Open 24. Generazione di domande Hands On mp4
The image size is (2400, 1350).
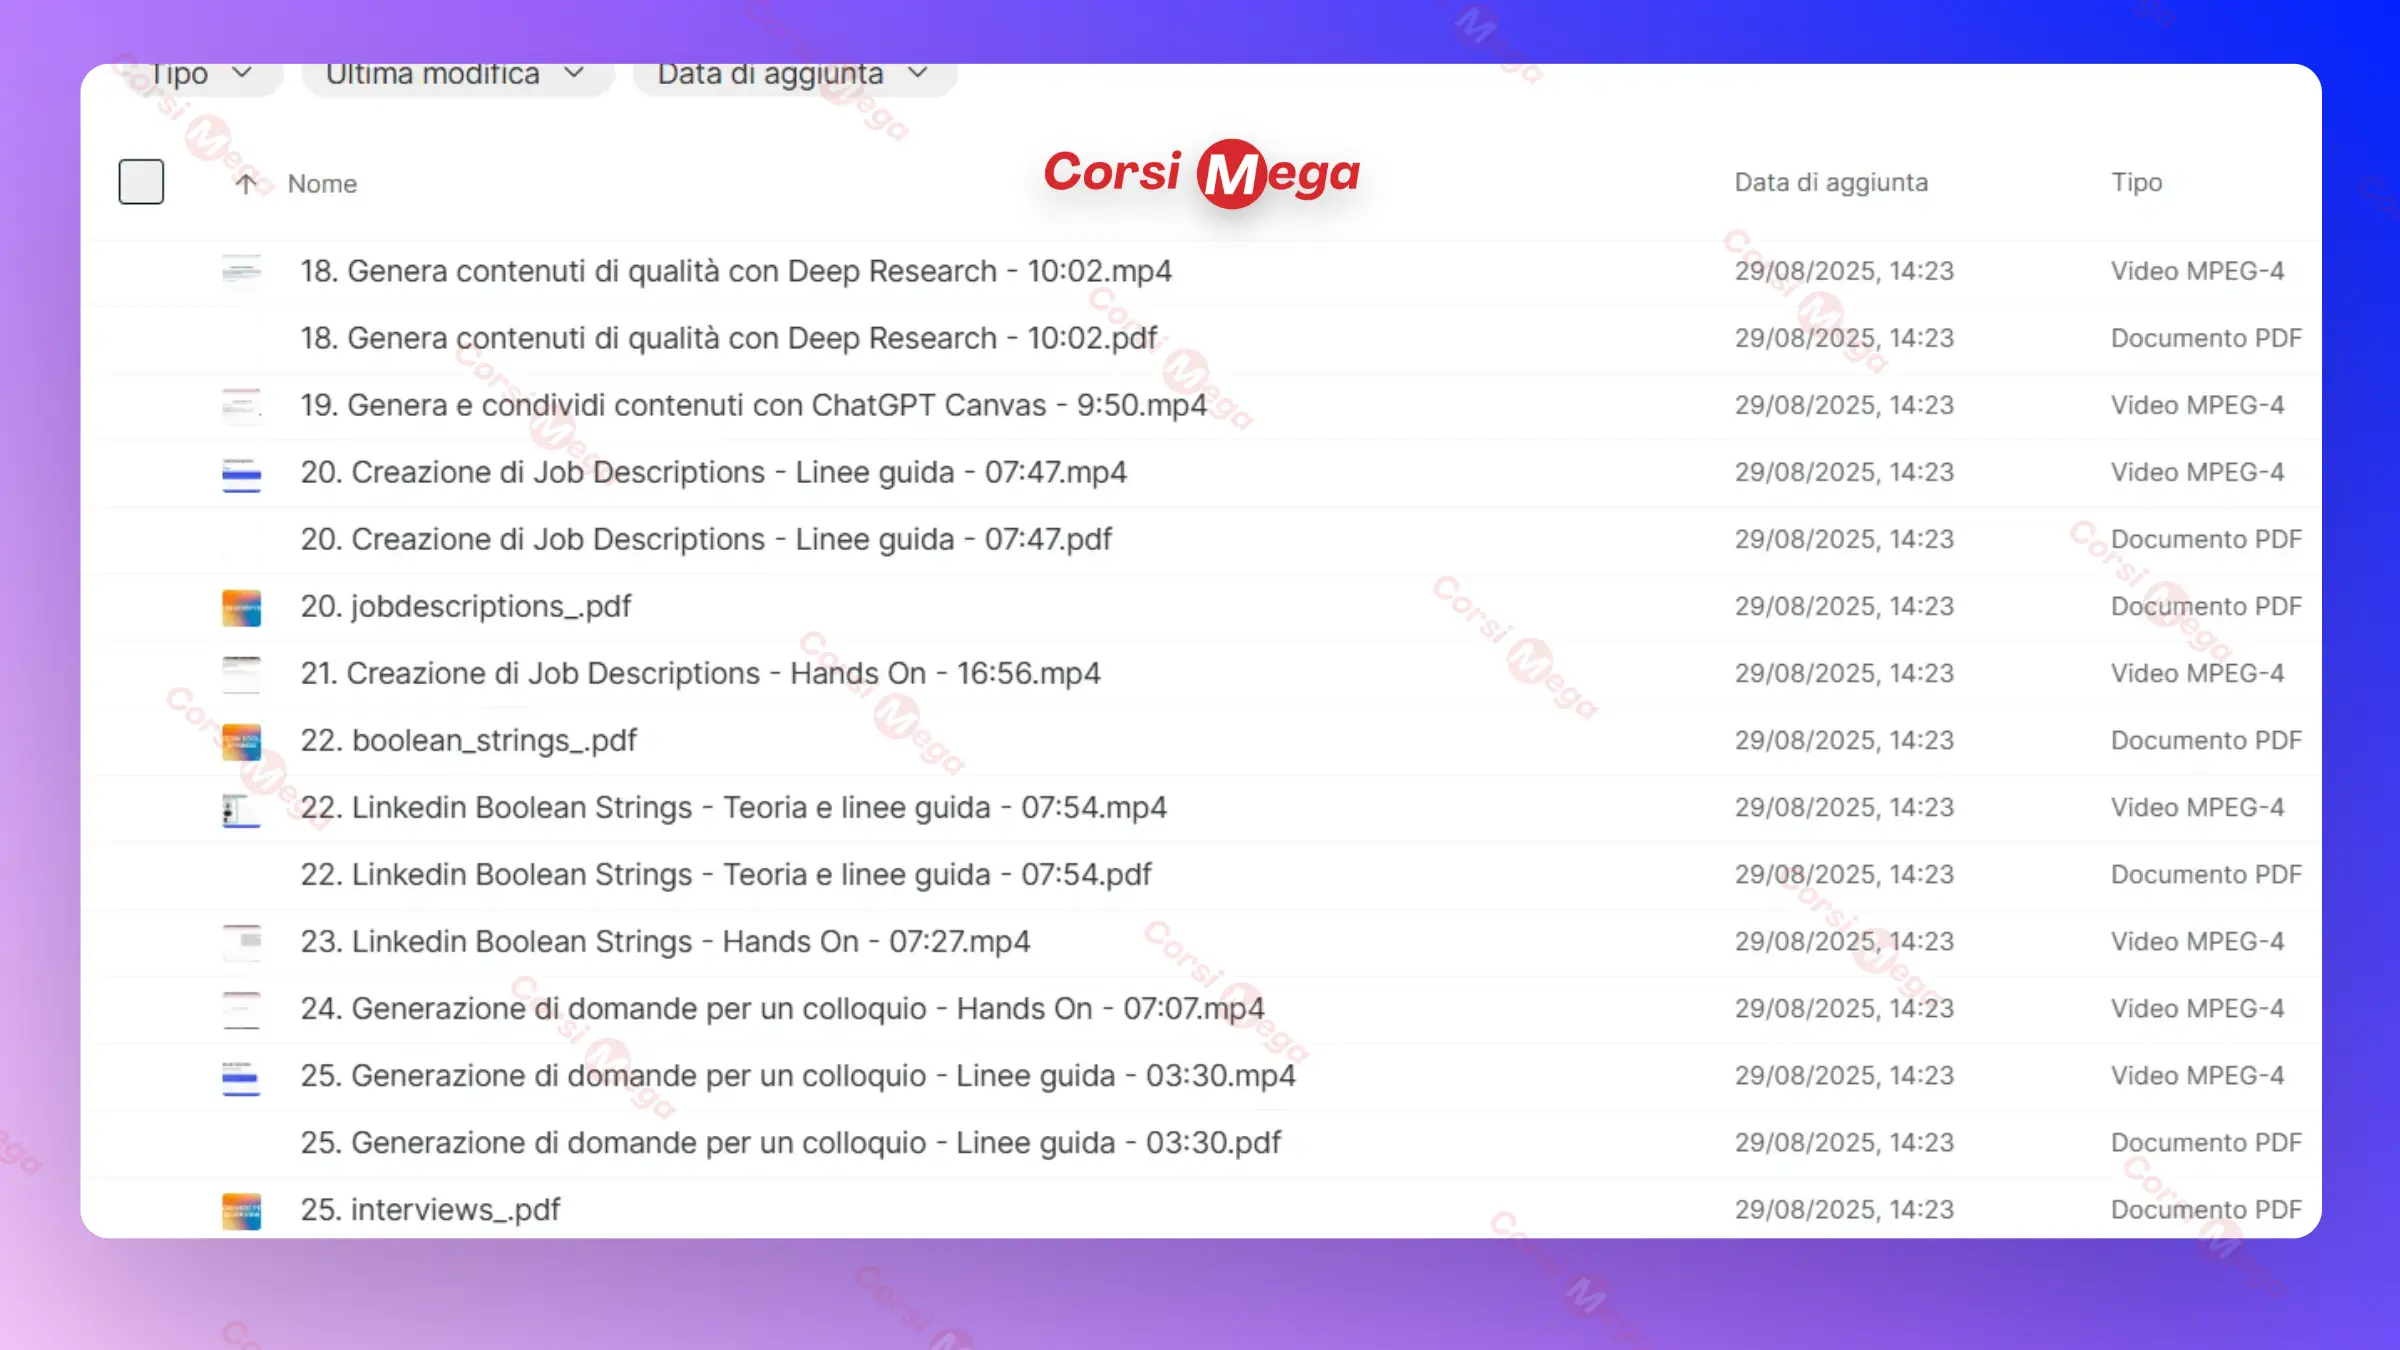pos(782,1009)
